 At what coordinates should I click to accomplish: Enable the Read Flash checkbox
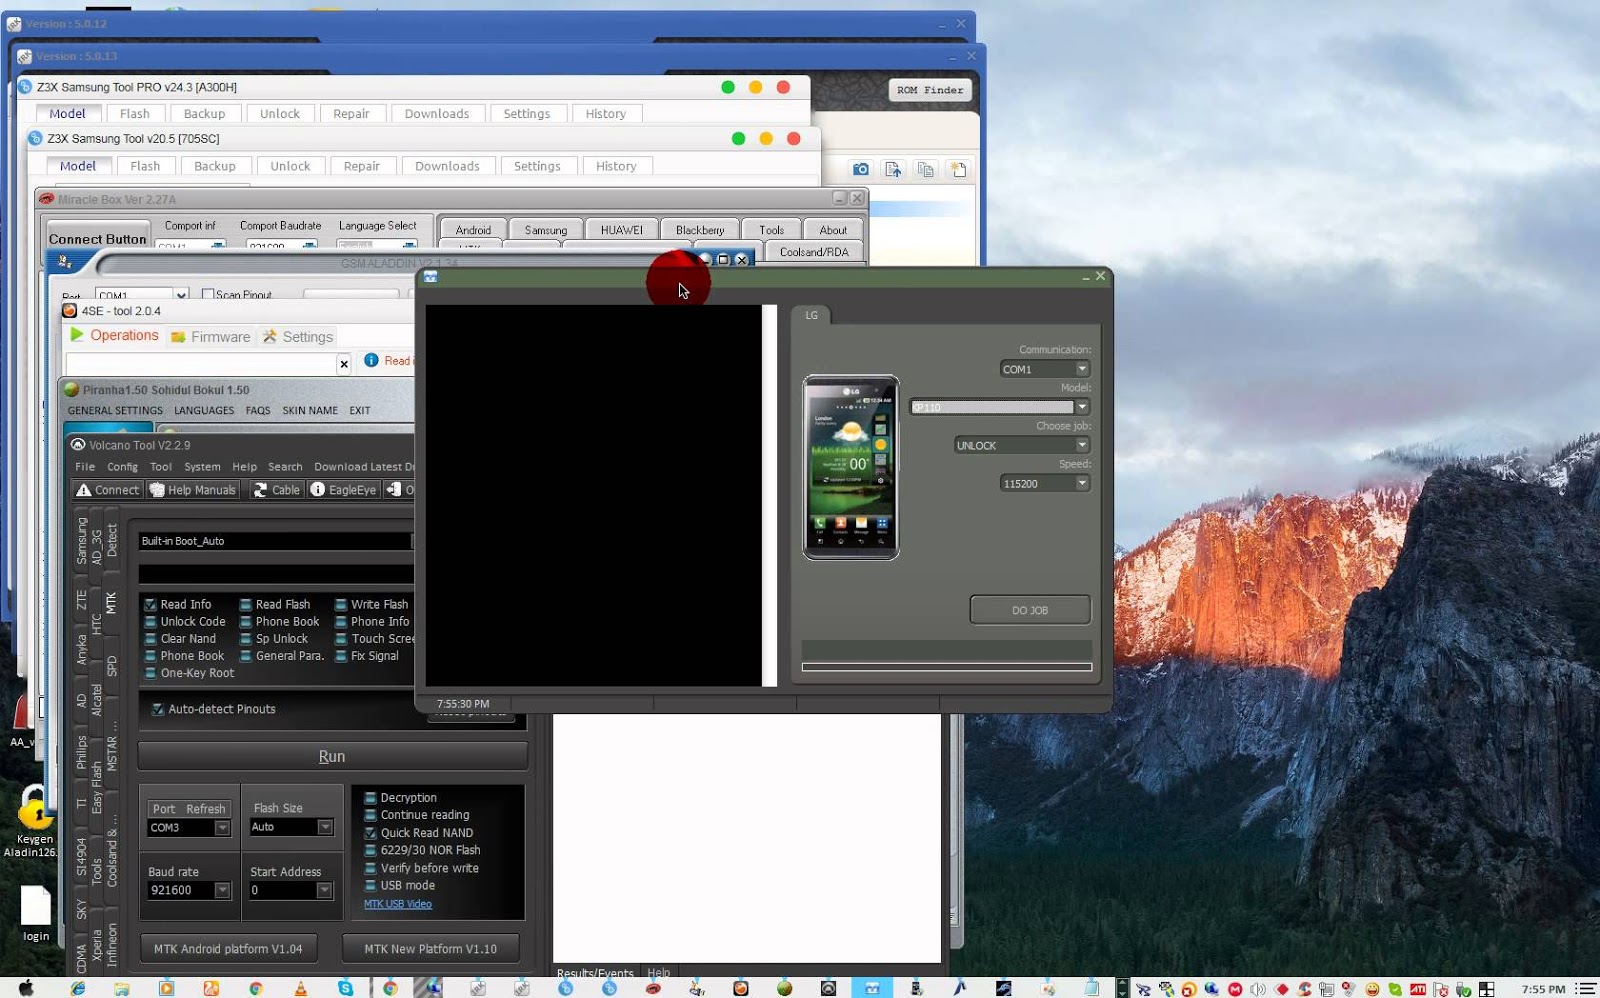click(245, 605)
